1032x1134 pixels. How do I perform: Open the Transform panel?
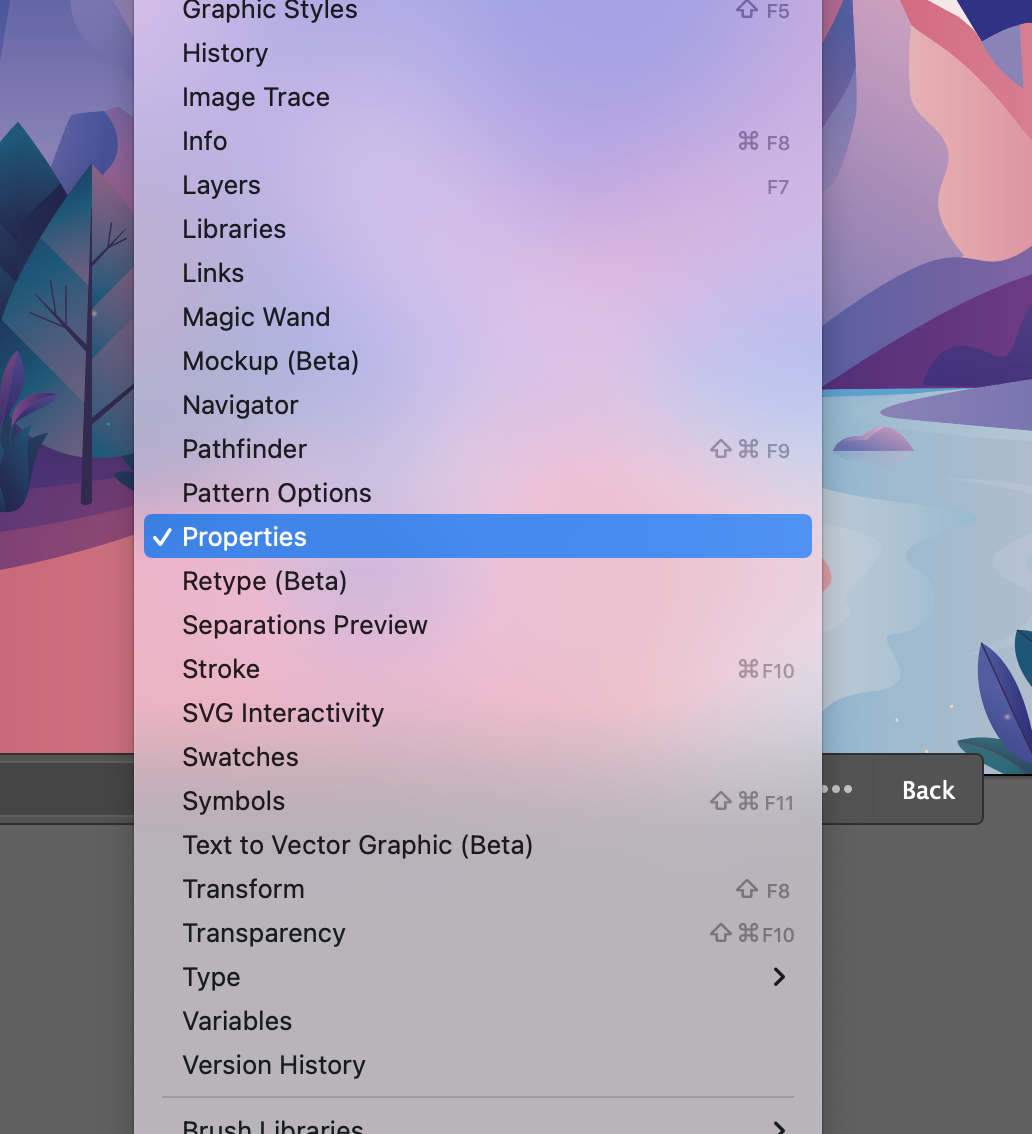point(243,889)
